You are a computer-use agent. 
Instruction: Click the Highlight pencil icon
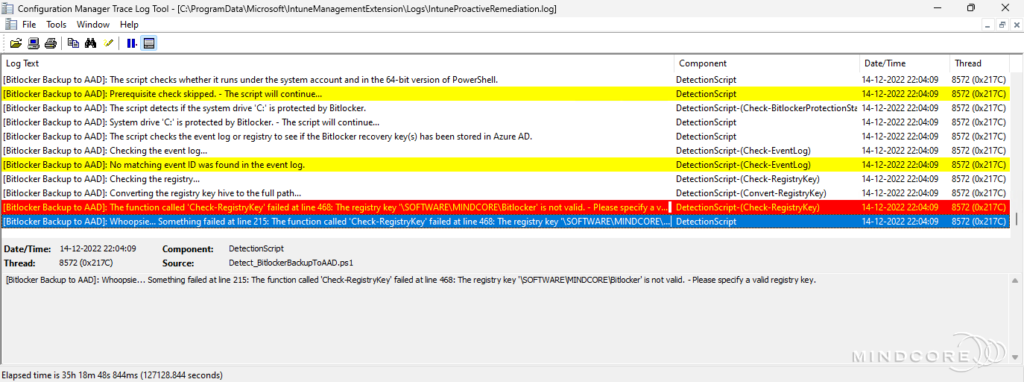click(108, 44)
